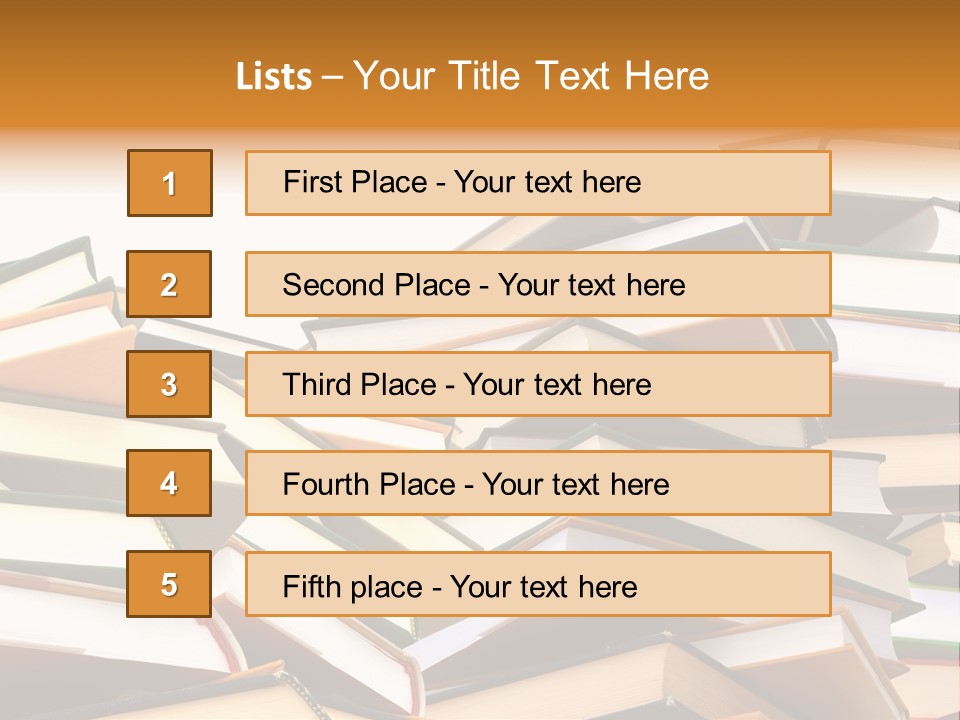Select the number 2 box
This screenshot has width=960, height=720.
pyautogui.click(x=169, y=284)
